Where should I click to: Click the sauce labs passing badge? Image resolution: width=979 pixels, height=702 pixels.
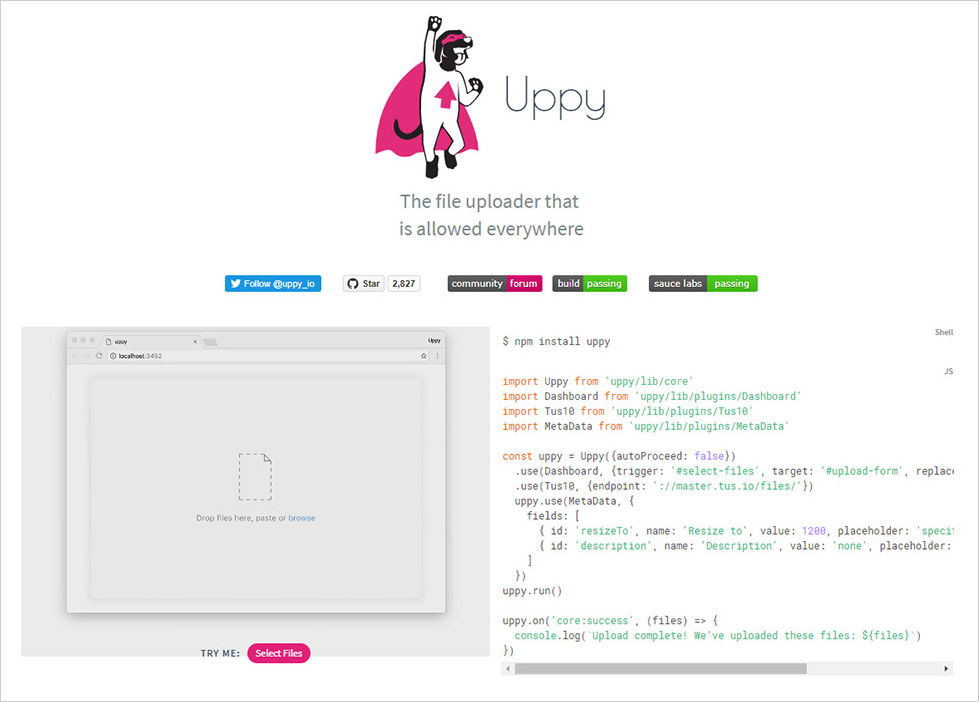(703, 283)
